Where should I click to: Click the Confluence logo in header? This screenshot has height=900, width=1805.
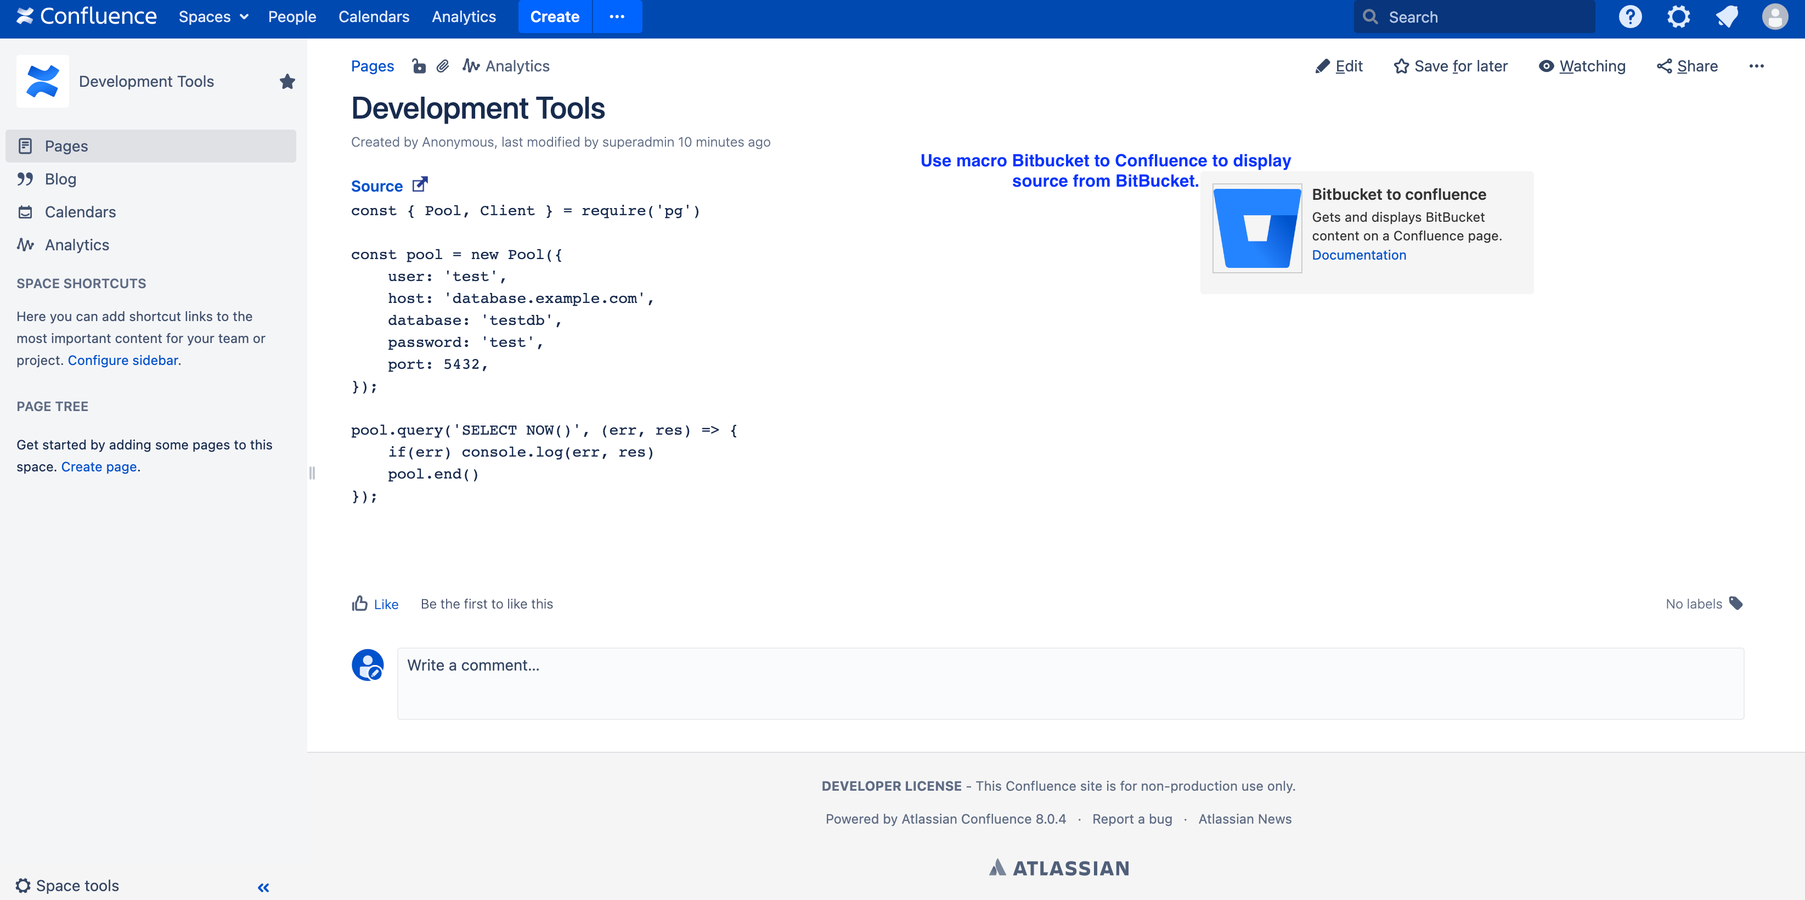pyautogui.click(x=87, y=17)
